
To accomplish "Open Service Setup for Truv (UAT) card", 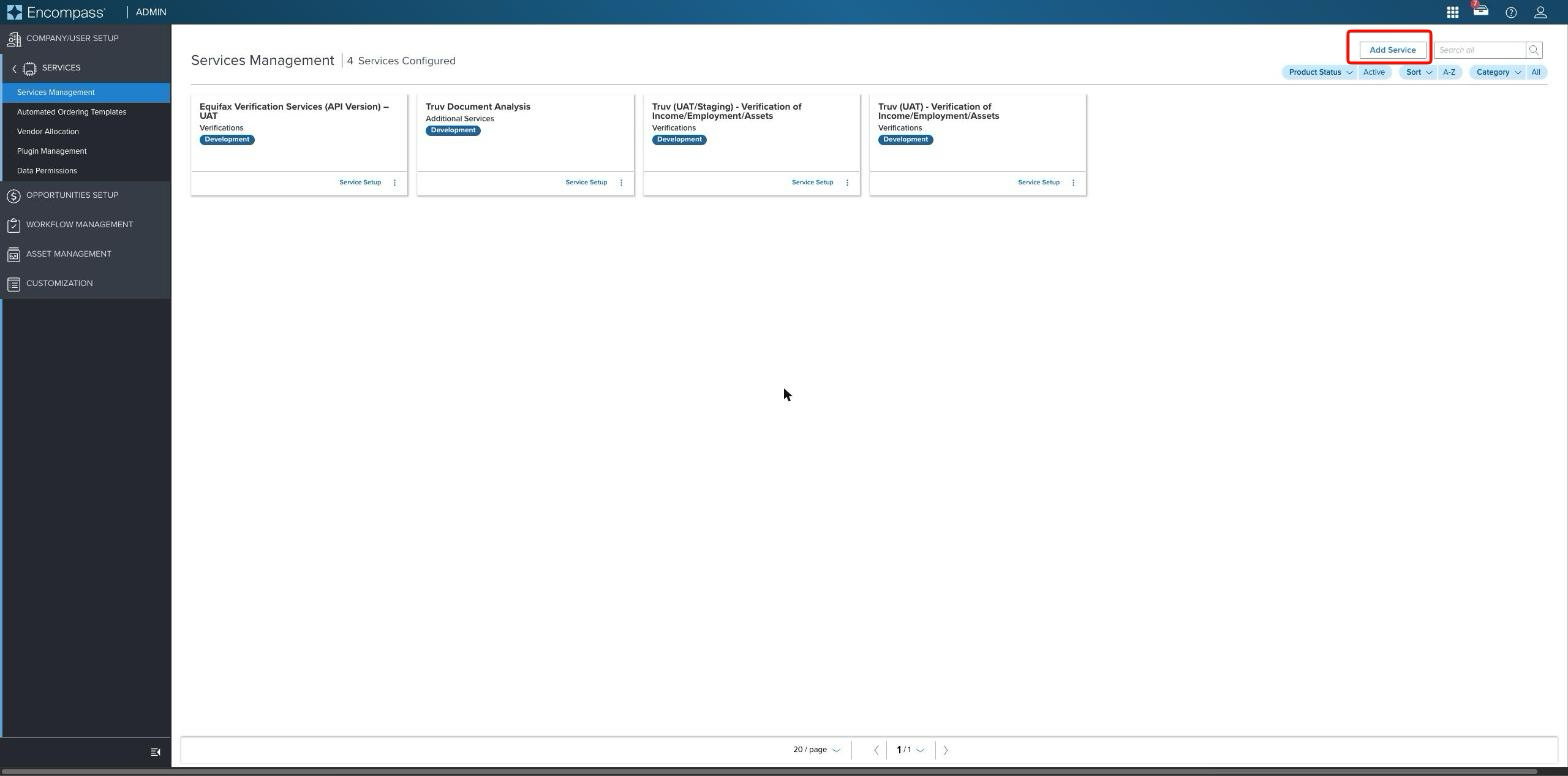I will (1038, 183).
